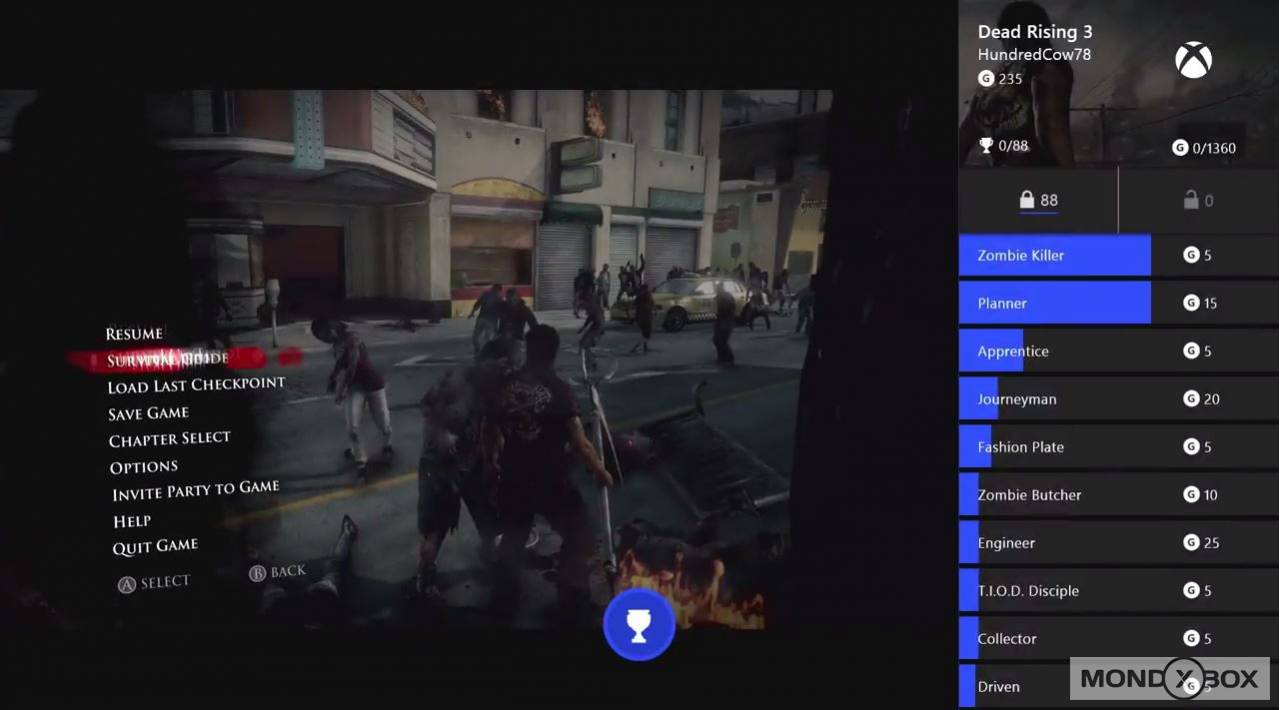This screenshot has width=1280, height=710.
Task: Click the blue trophy achievements button
Action: point(638,625)
